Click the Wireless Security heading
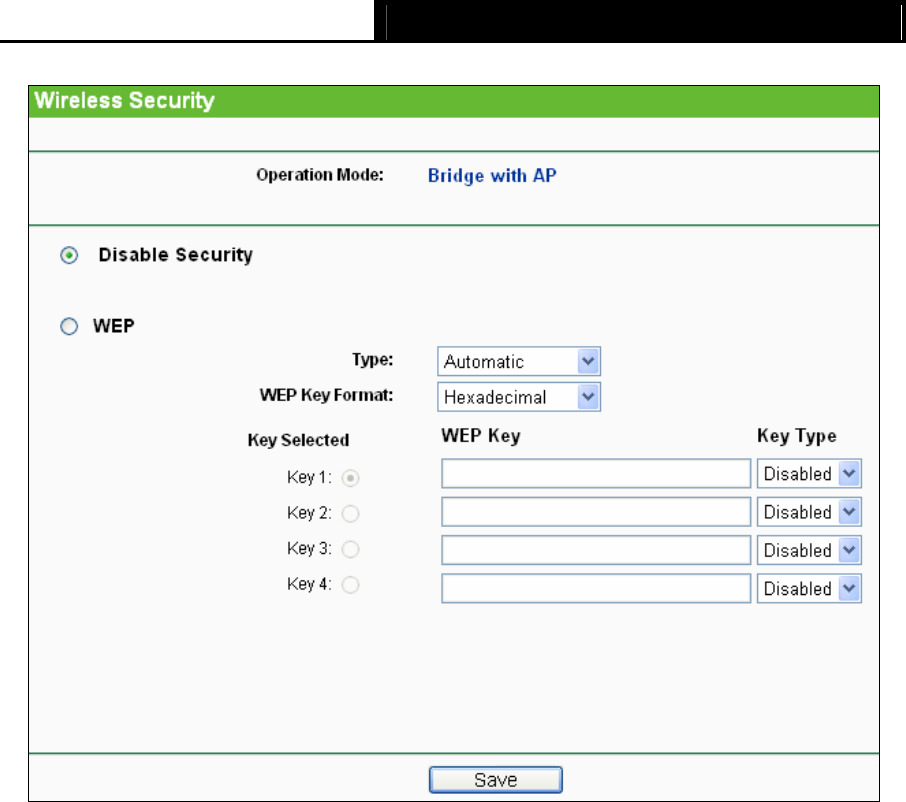This screenshot has height=802, width=906. (x=124, y=101)
